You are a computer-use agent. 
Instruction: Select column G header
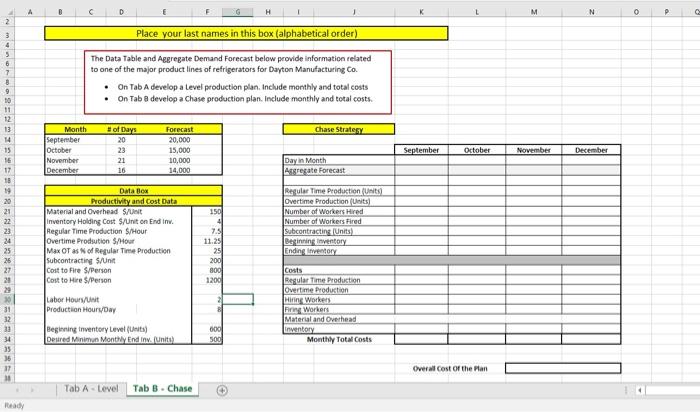tap(238, 12)
